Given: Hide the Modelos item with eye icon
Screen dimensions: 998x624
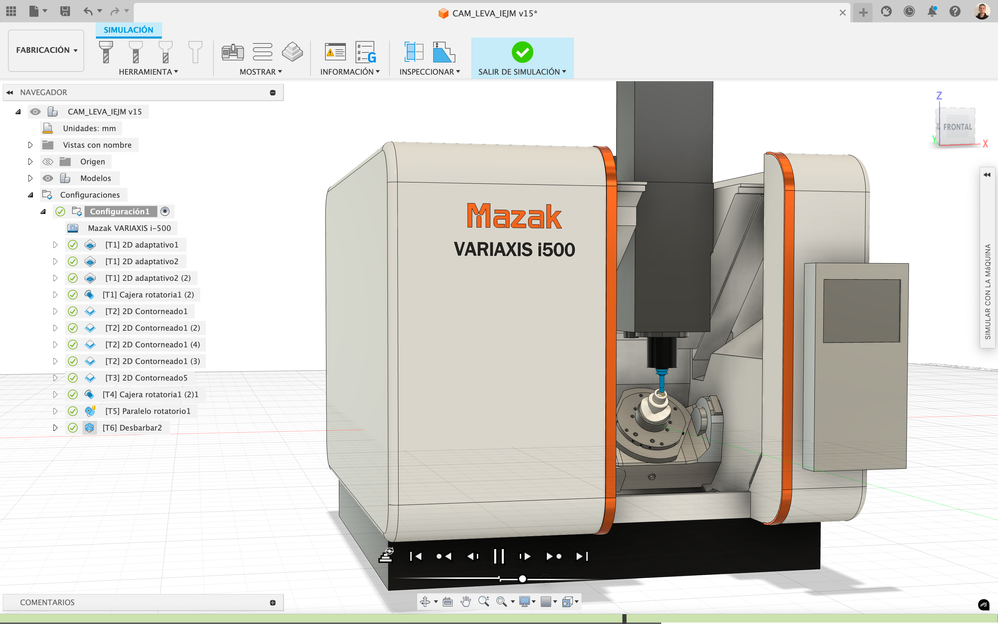Looking at the screenshot, I should 47,178.
